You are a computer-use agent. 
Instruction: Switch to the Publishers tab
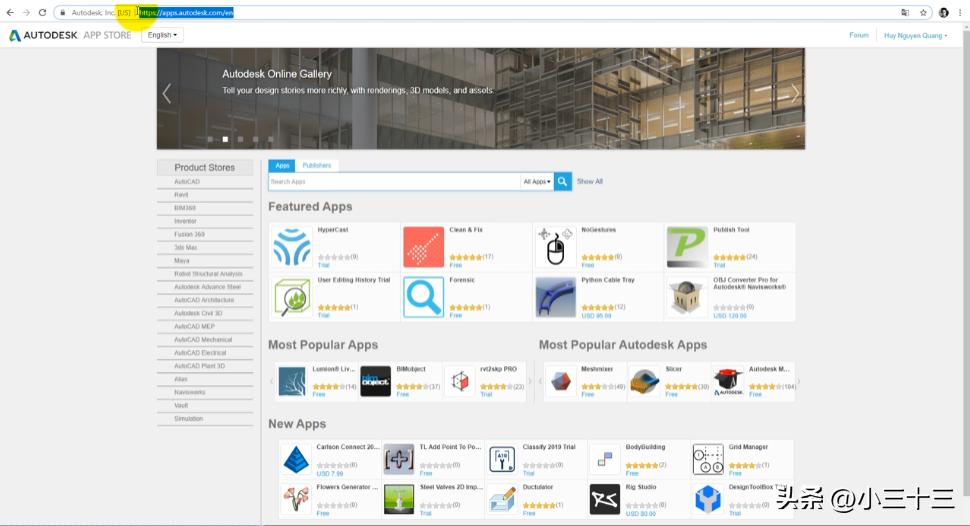[x=317, y=165]
